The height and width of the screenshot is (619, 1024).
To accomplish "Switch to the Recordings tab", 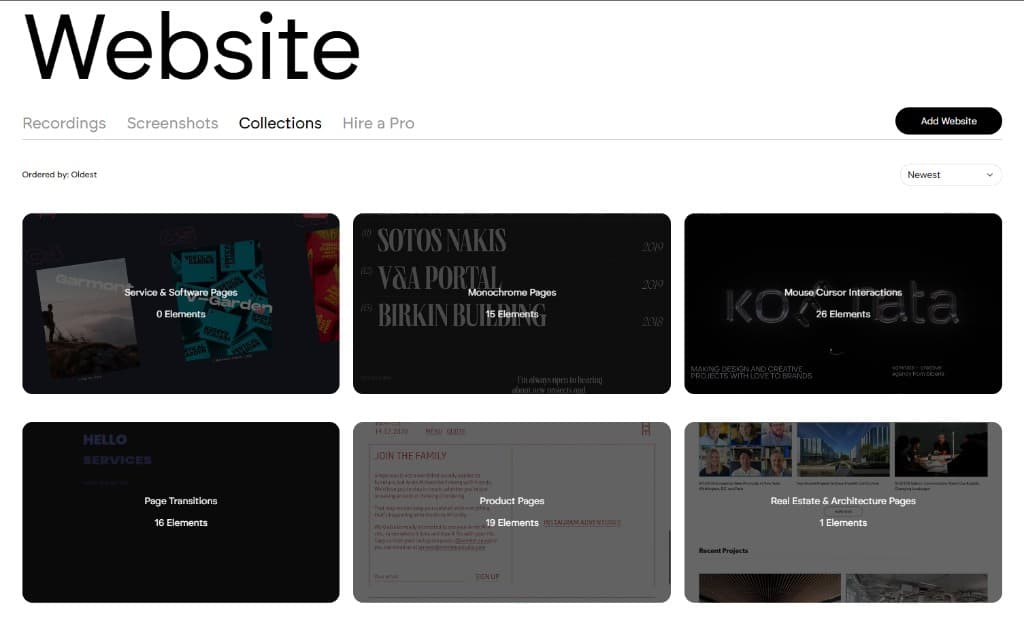I will [x=64, y=123].
